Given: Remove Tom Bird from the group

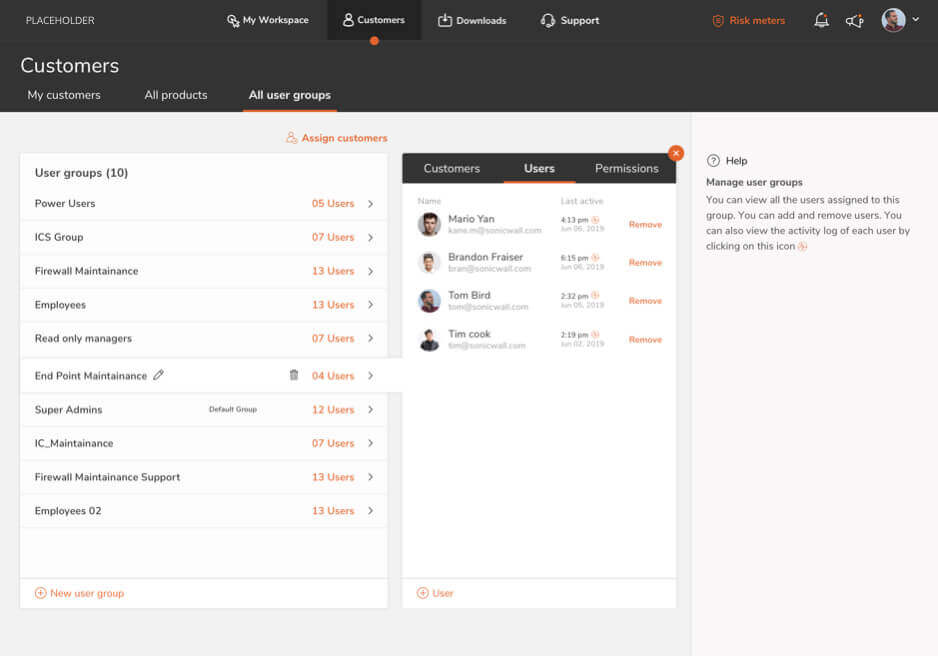Looking at the screenshot, I should (644, 301).
